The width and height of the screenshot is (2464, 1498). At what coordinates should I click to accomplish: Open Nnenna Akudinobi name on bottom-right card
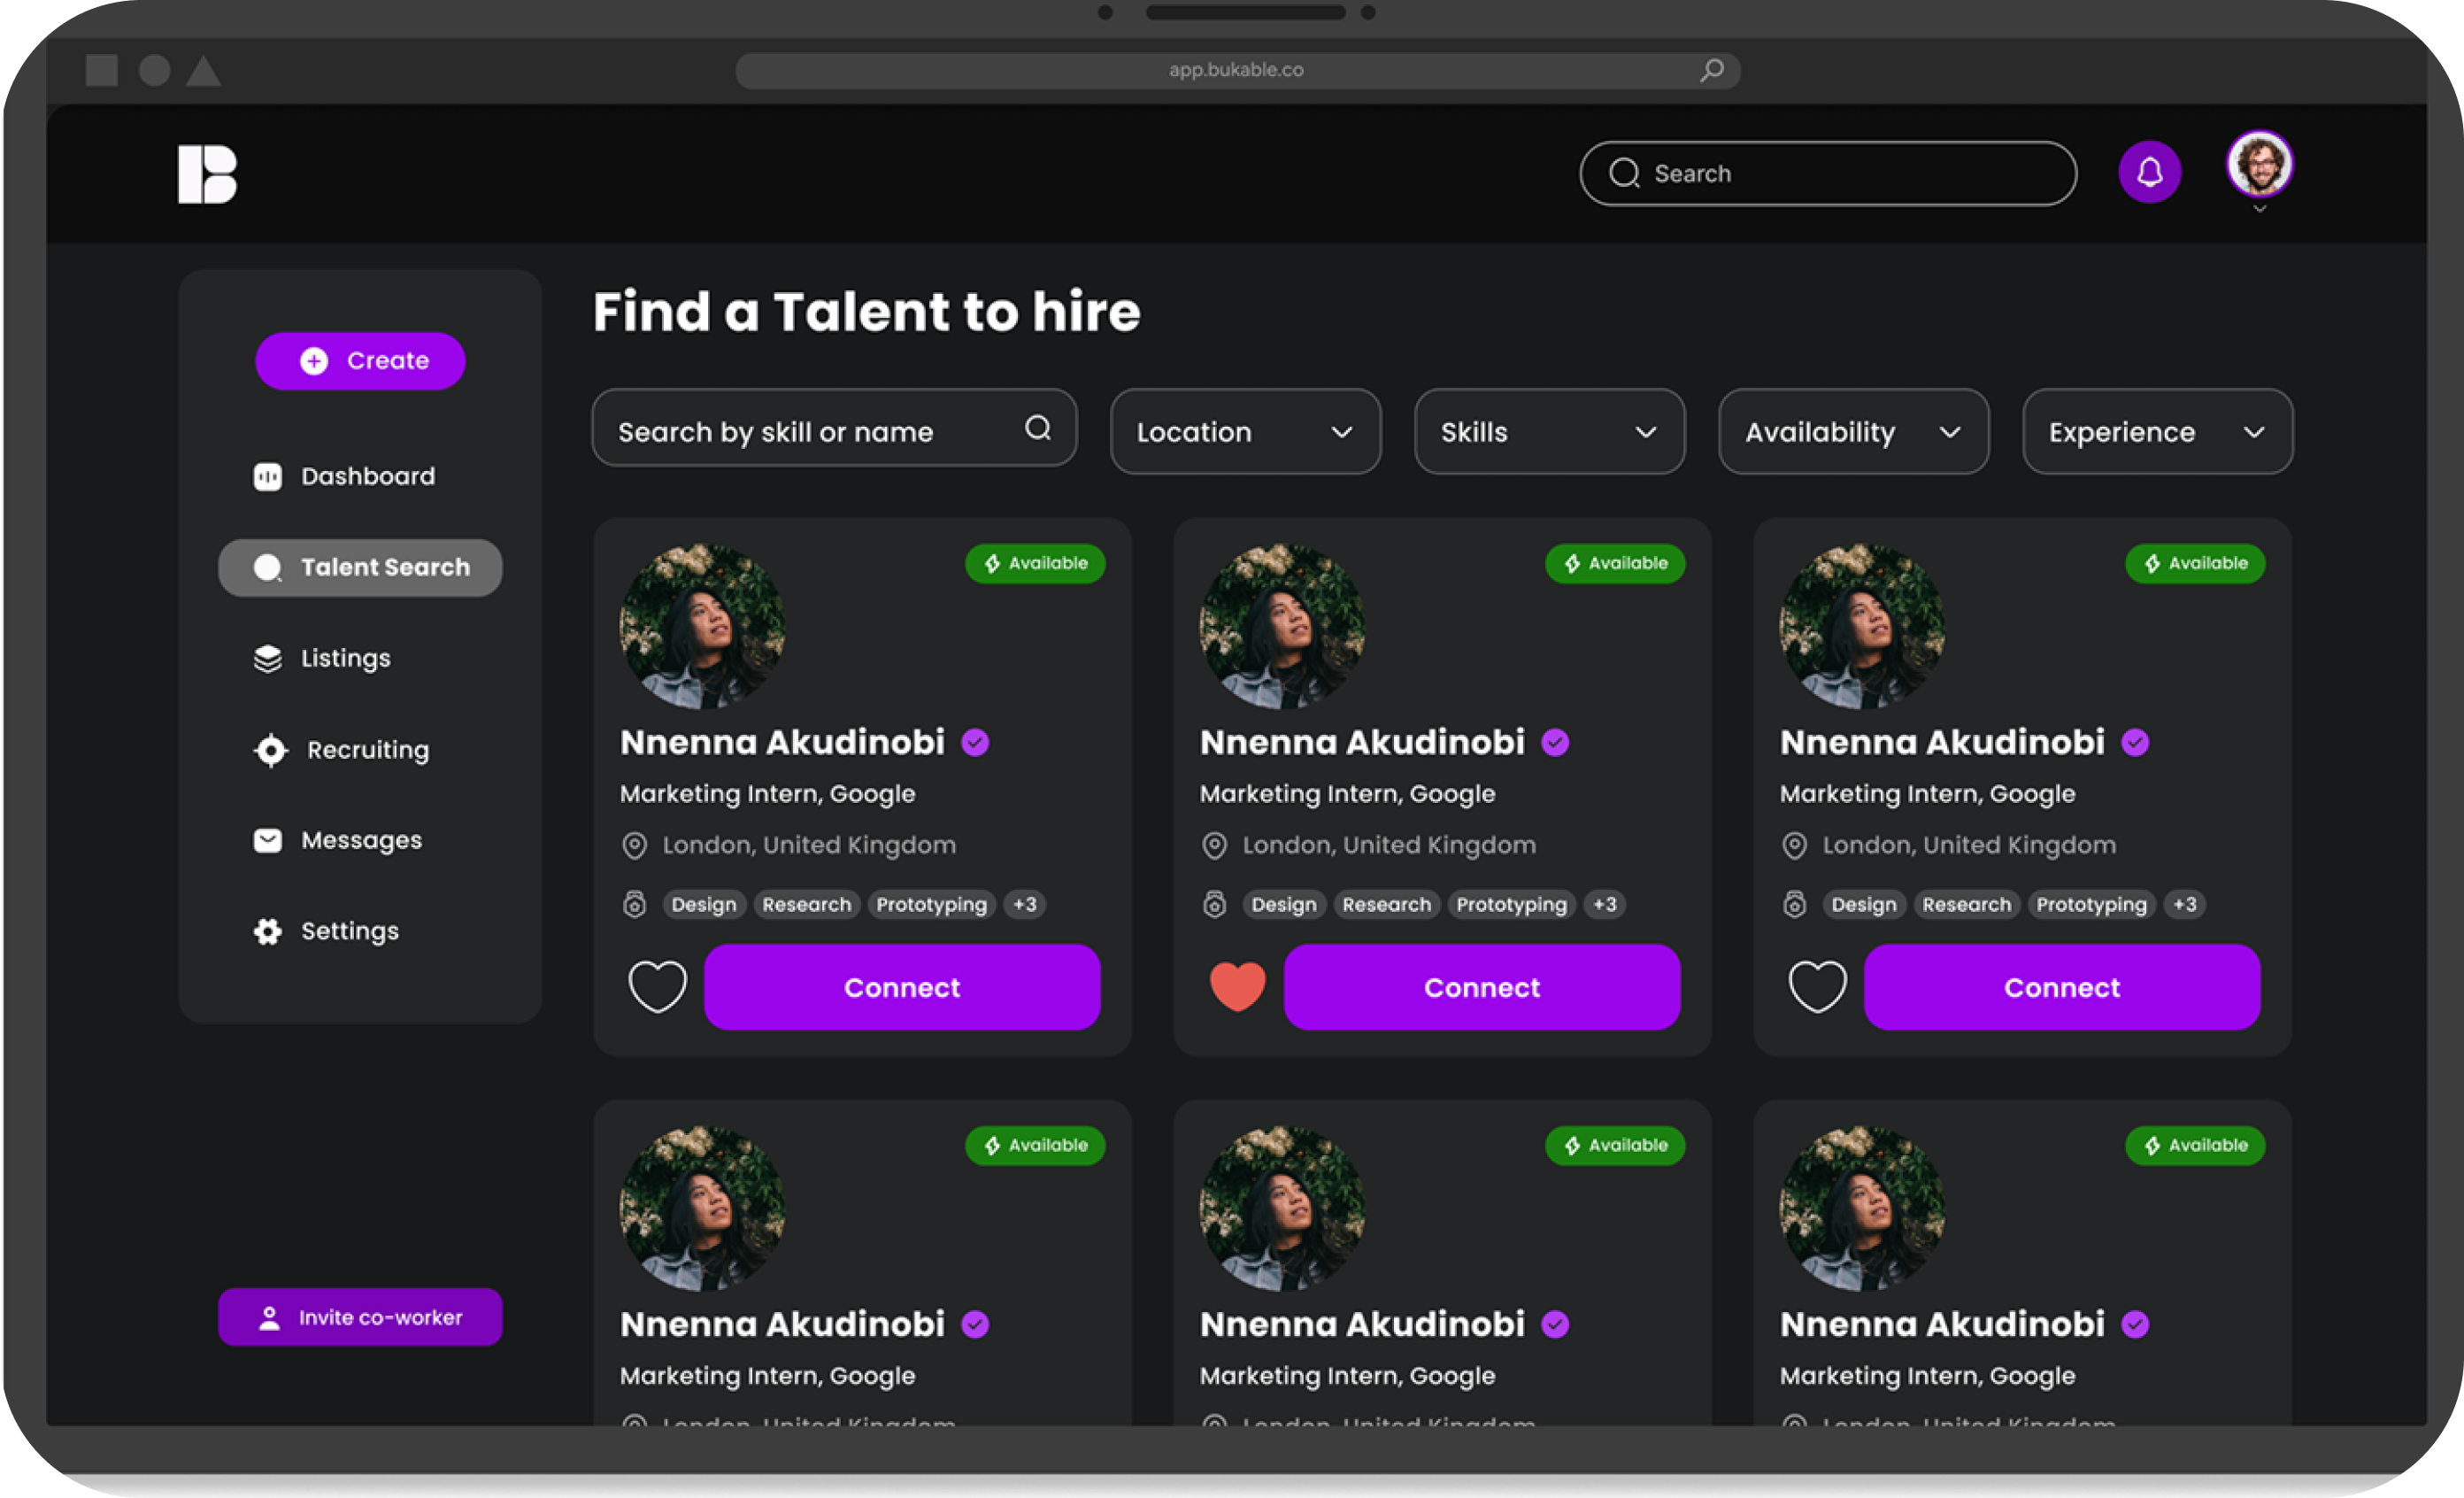point(1942,1324)
